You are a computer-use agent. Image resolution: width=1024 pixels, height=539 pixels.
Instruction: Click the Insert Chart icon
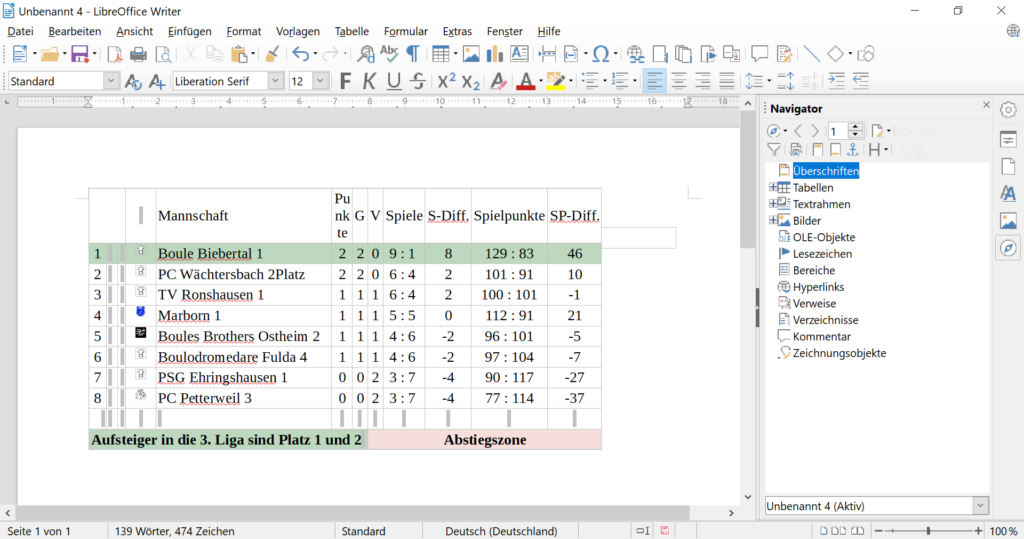(494, 54)
